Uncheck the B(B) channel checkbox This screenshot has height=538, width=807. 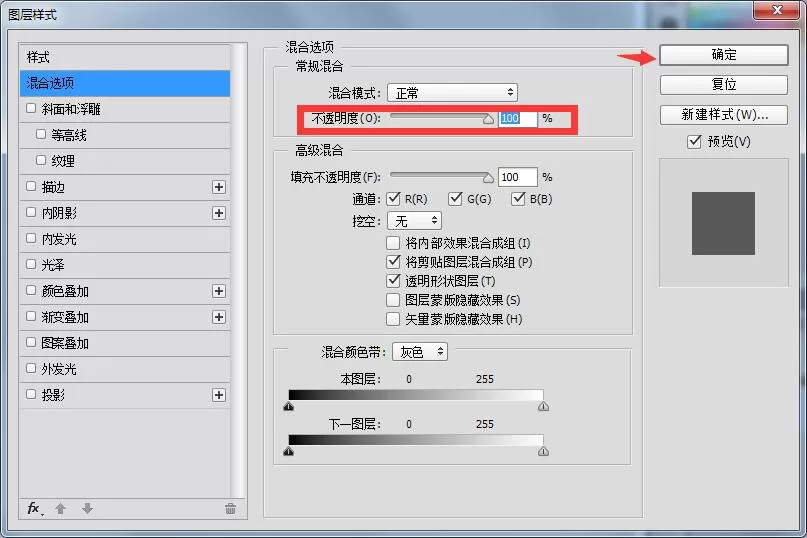pos(518,199)
